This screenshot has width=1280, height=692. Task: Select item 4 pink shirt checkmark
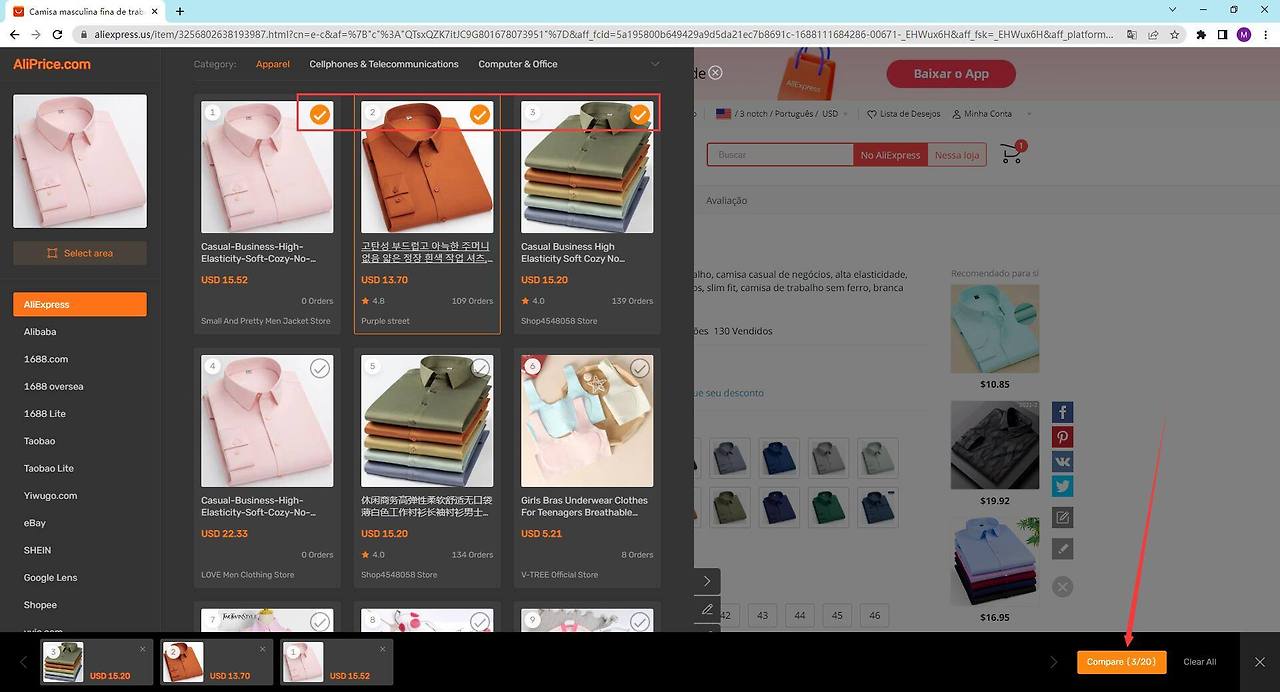pyautogui.click(x=320, y=368)
